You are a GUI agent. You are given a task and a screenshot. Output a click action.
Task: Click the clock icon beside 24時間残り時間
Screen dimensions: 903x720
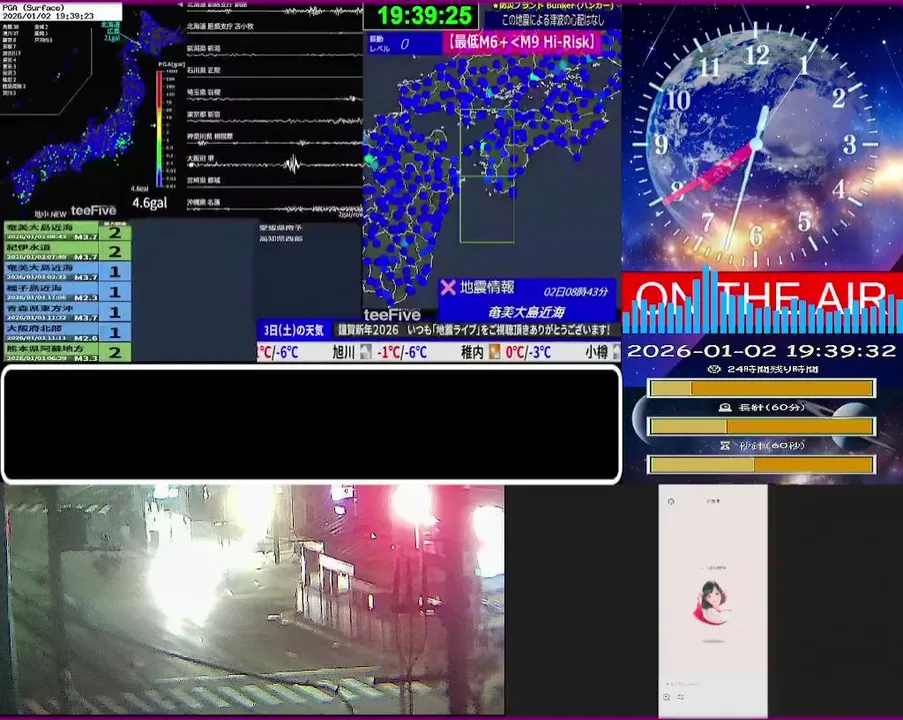click(715, 369)
